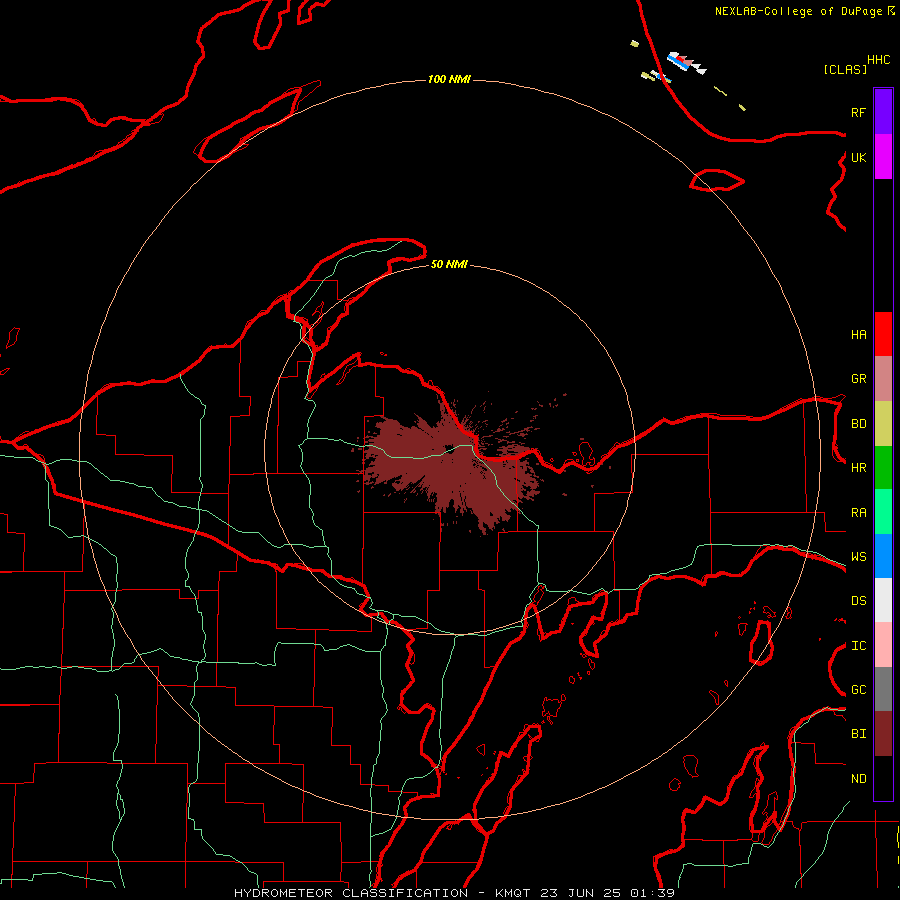
Task: Click the BI dark red legend swatch
Action: (883, 734)
